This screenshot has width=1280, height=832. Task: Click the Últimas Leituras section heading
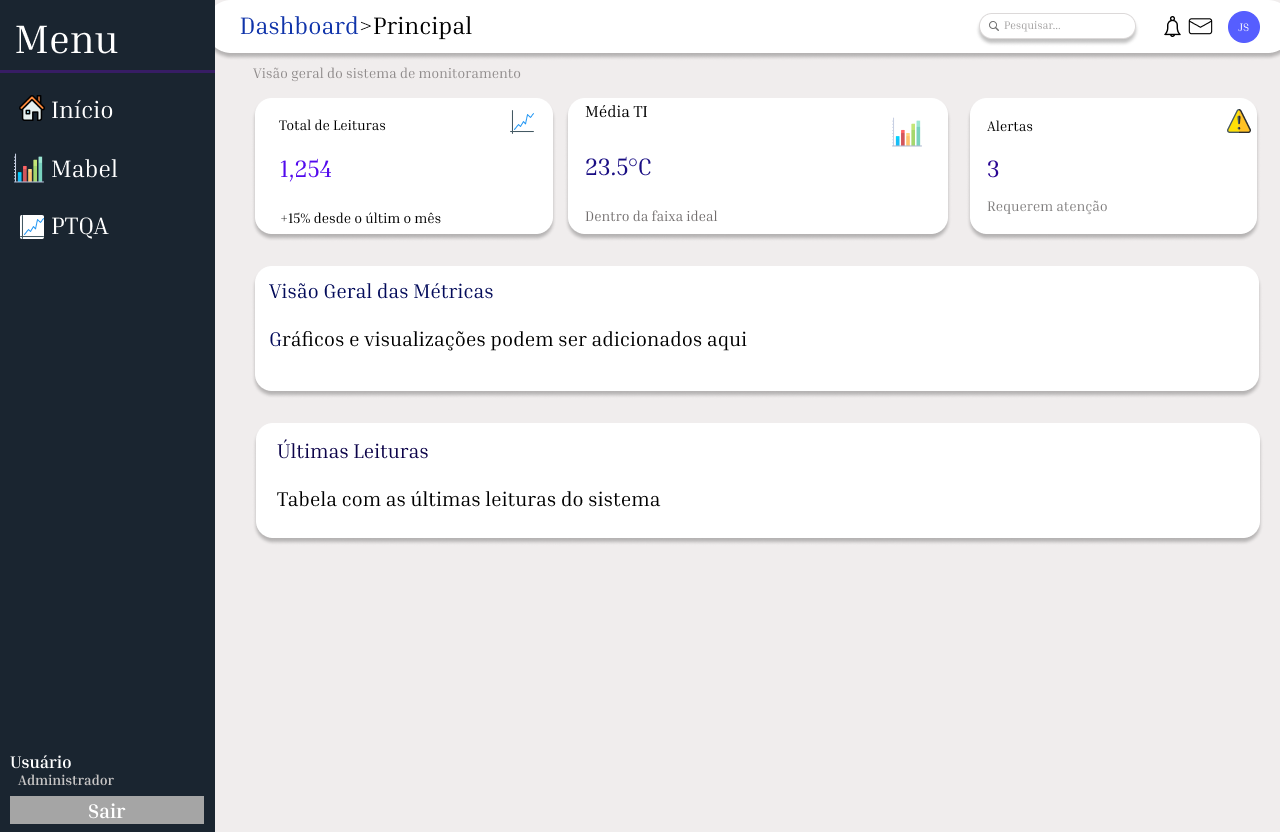tap(352, 451)
